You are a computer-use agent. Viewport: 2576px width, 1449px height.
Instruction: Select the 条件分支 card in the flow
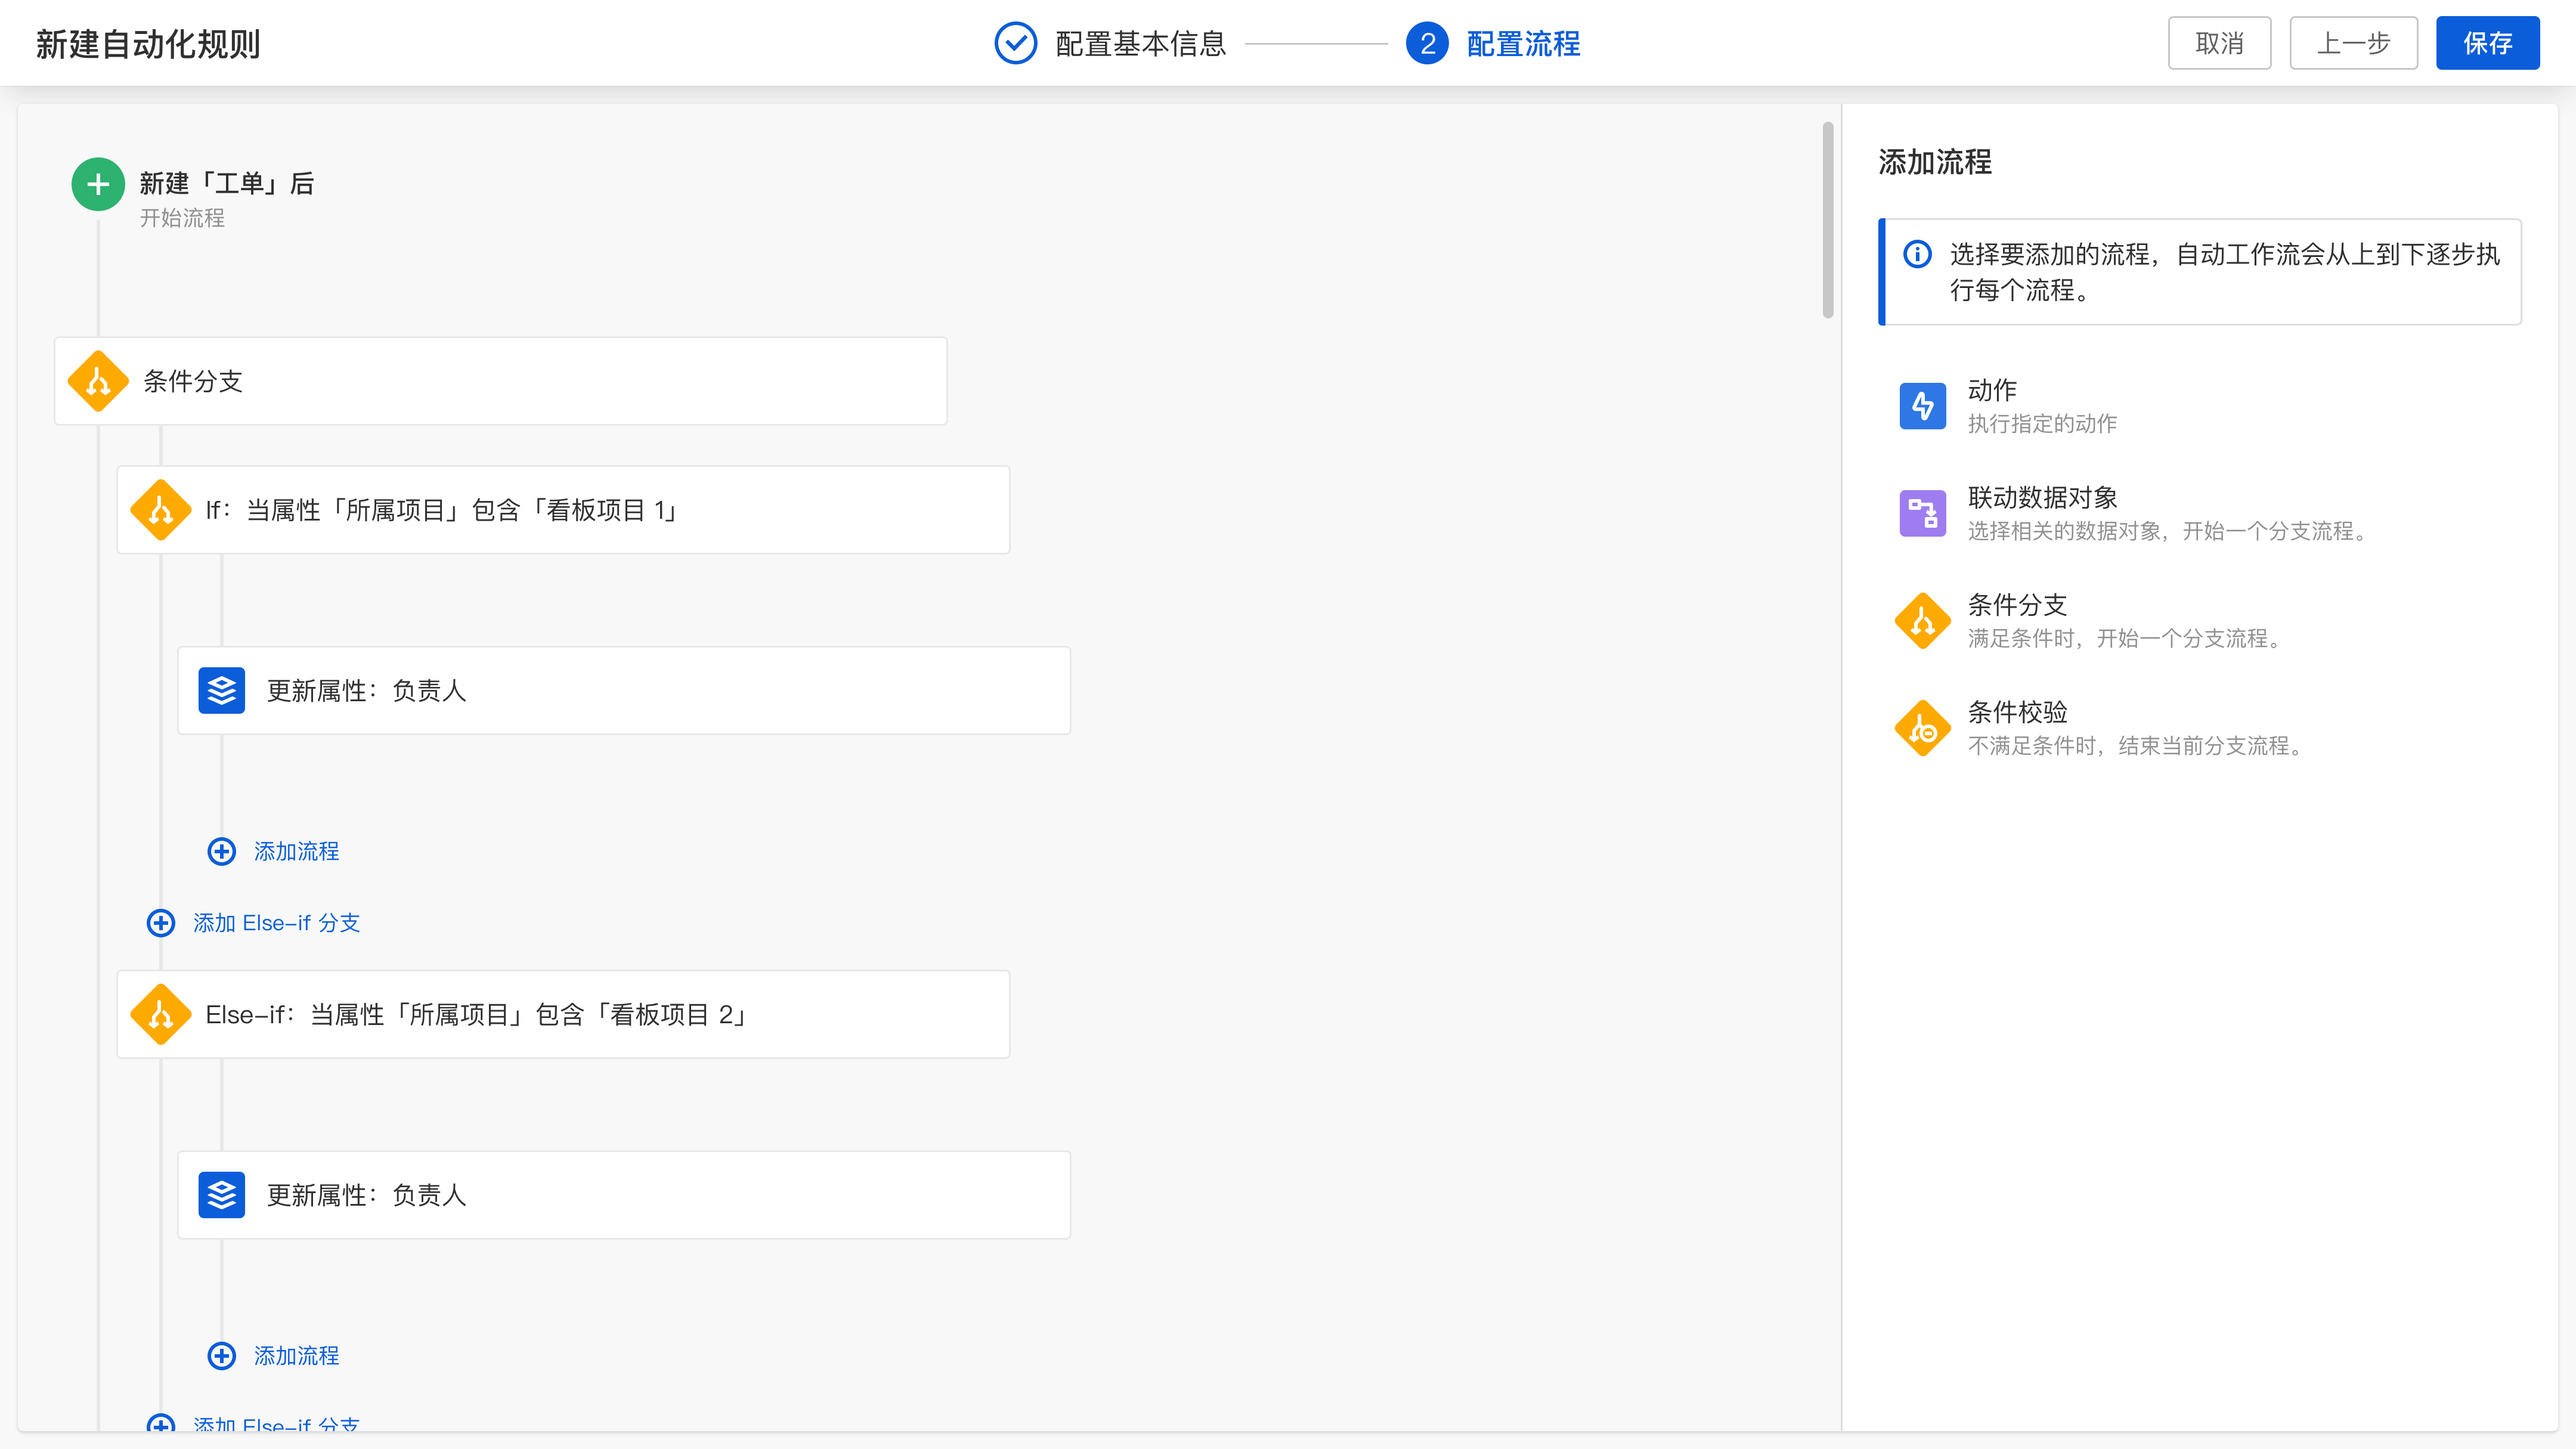(x=500, y=381)
